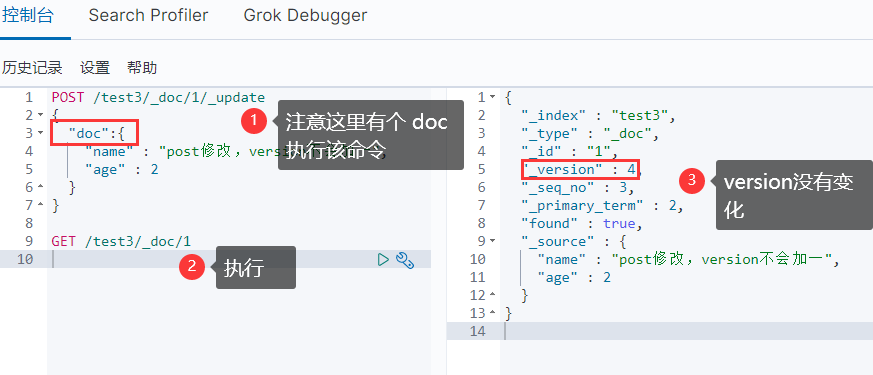Click the POST /test3/_doc/1/_update line
The height and width of the screenshot is (375, 873).
click(159, 97)
